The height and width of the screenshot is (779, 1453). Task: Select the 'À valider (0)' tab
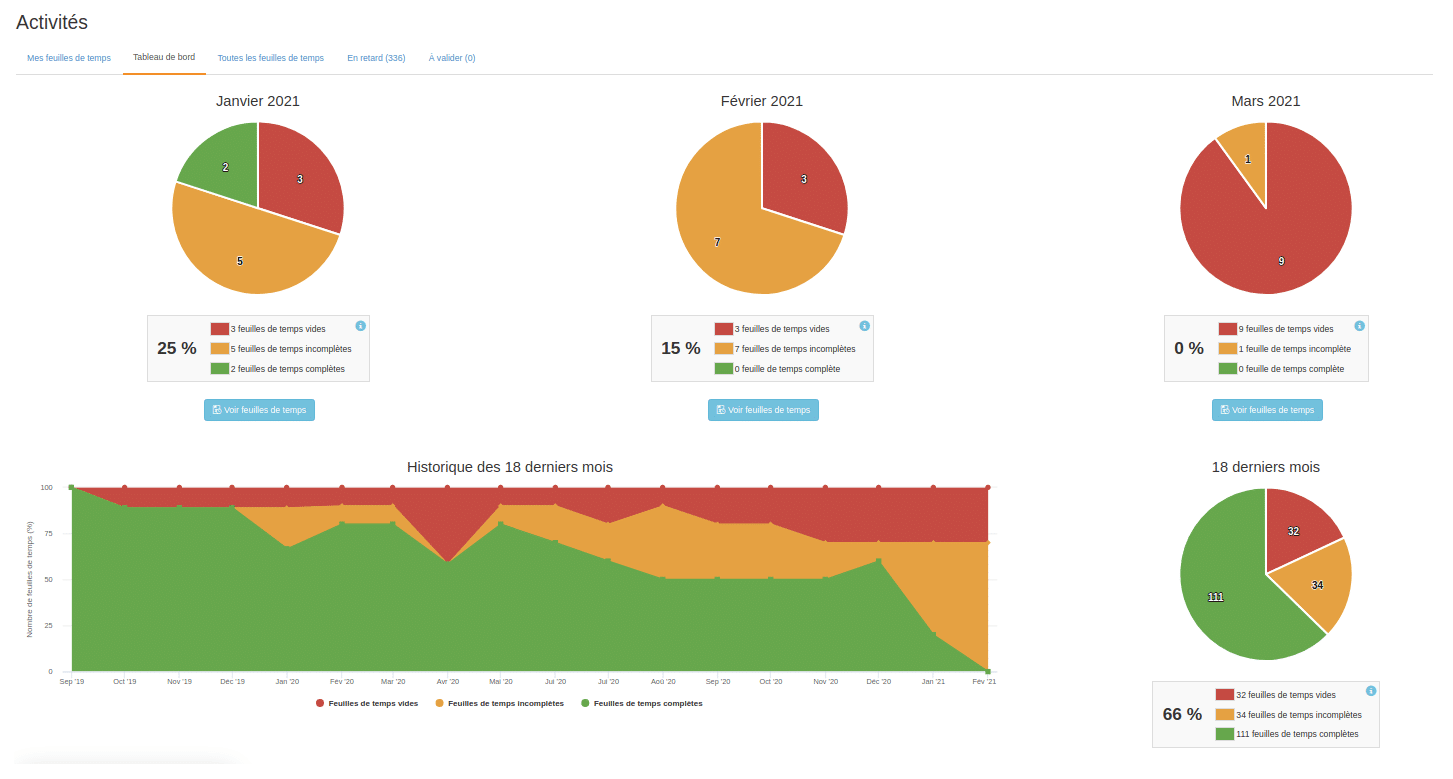coord(452,58)
